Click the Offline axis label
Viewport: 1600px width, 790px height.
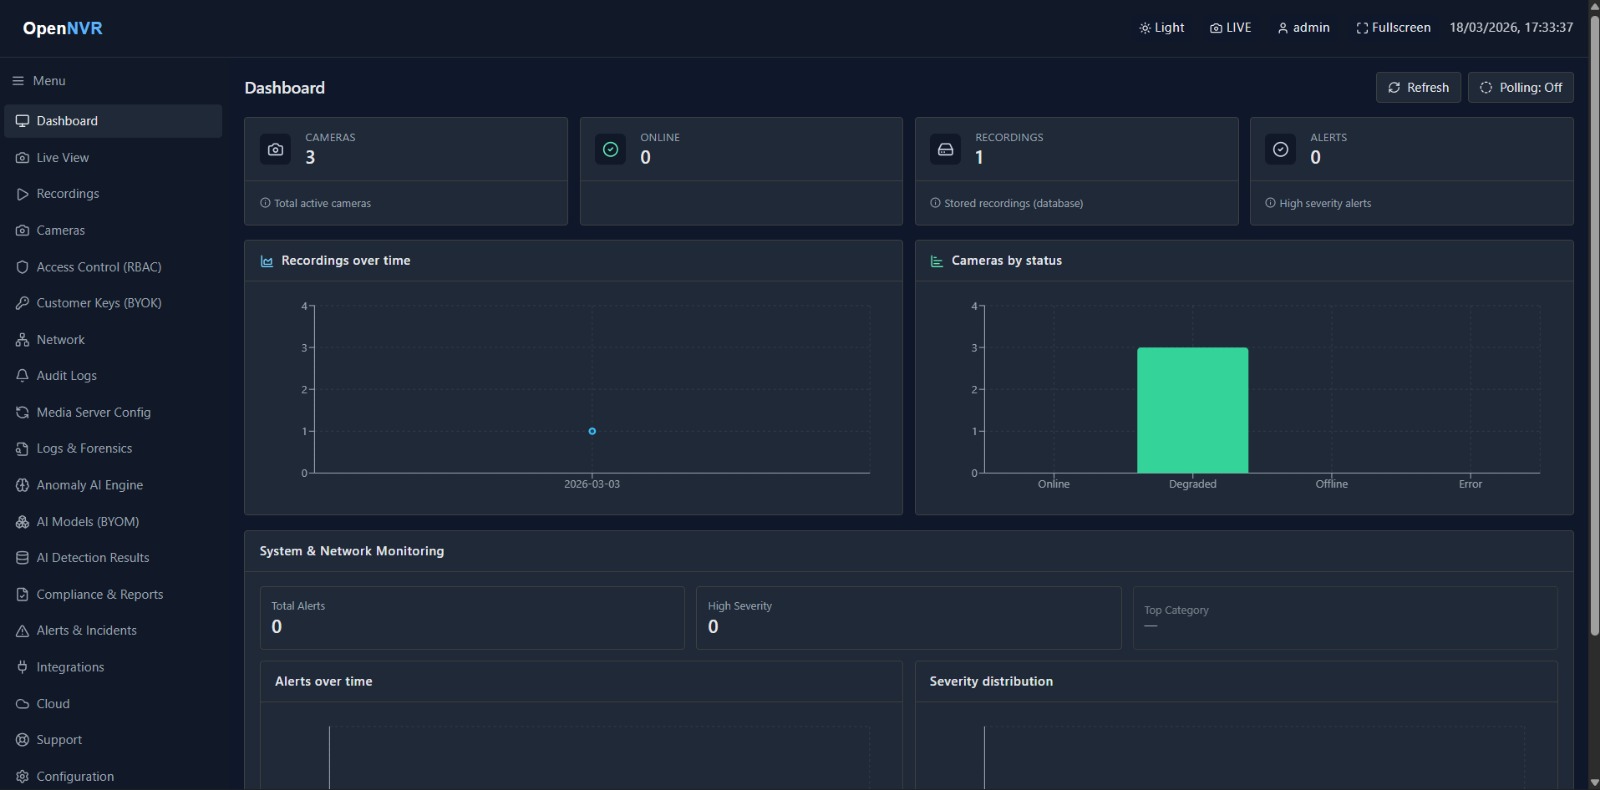pos(1331,484)
